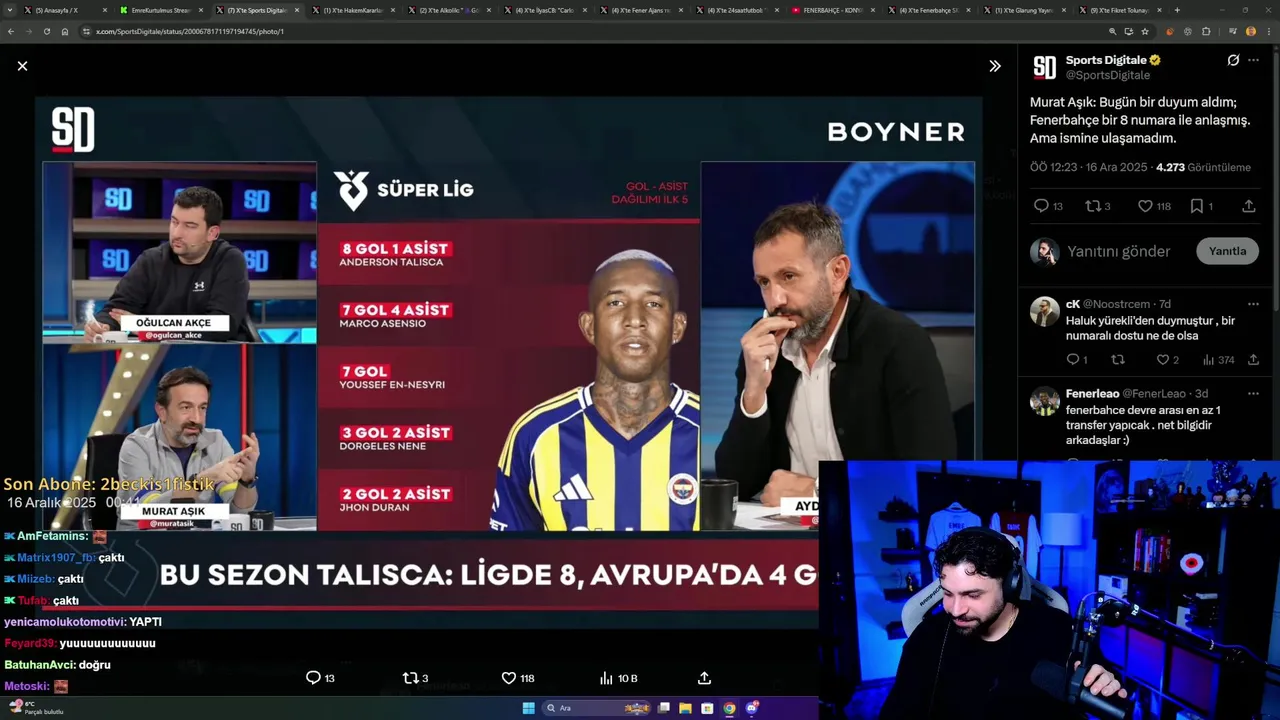Repost cK's comment
Image resolution: width=1280 pixels, height=720 pixels.
tap(1118, 360)
